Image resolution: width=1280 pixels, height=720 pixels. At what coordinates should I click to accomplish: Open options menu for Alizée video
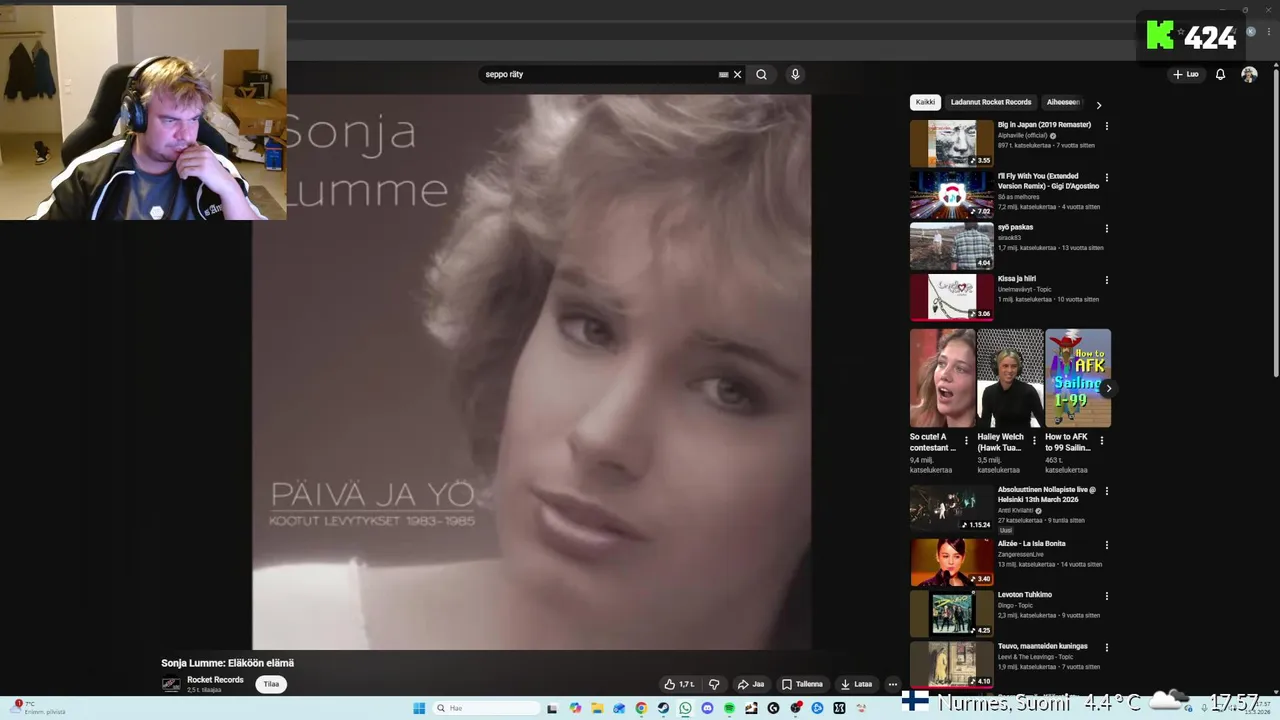pos(1106,545)
